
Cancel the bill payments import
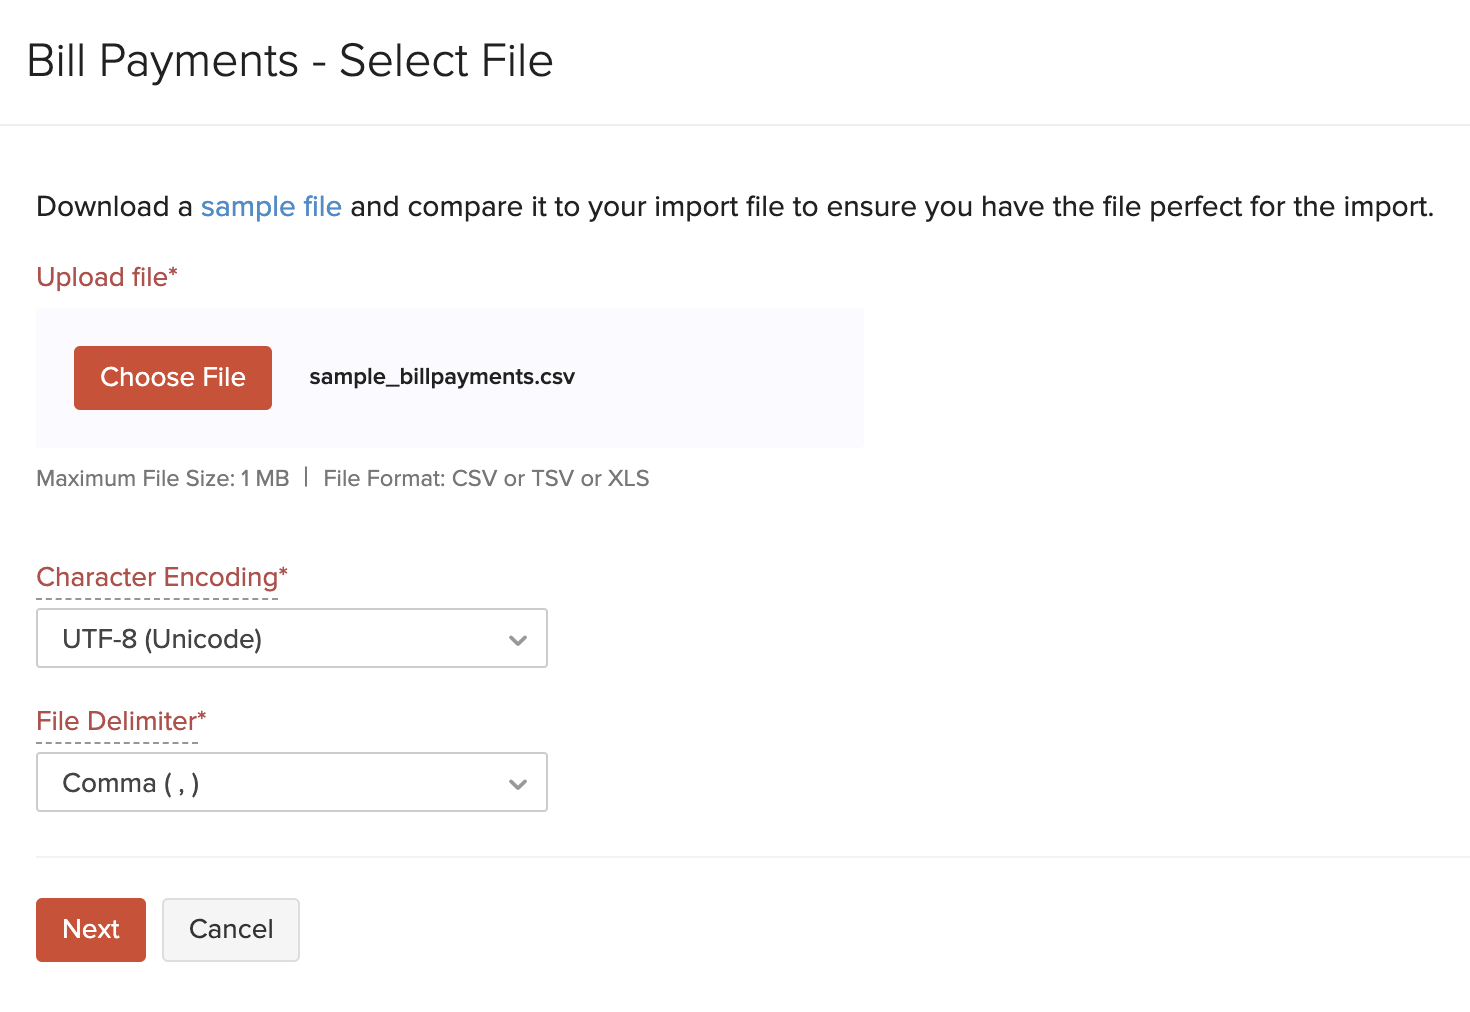[x=230, y=929]
